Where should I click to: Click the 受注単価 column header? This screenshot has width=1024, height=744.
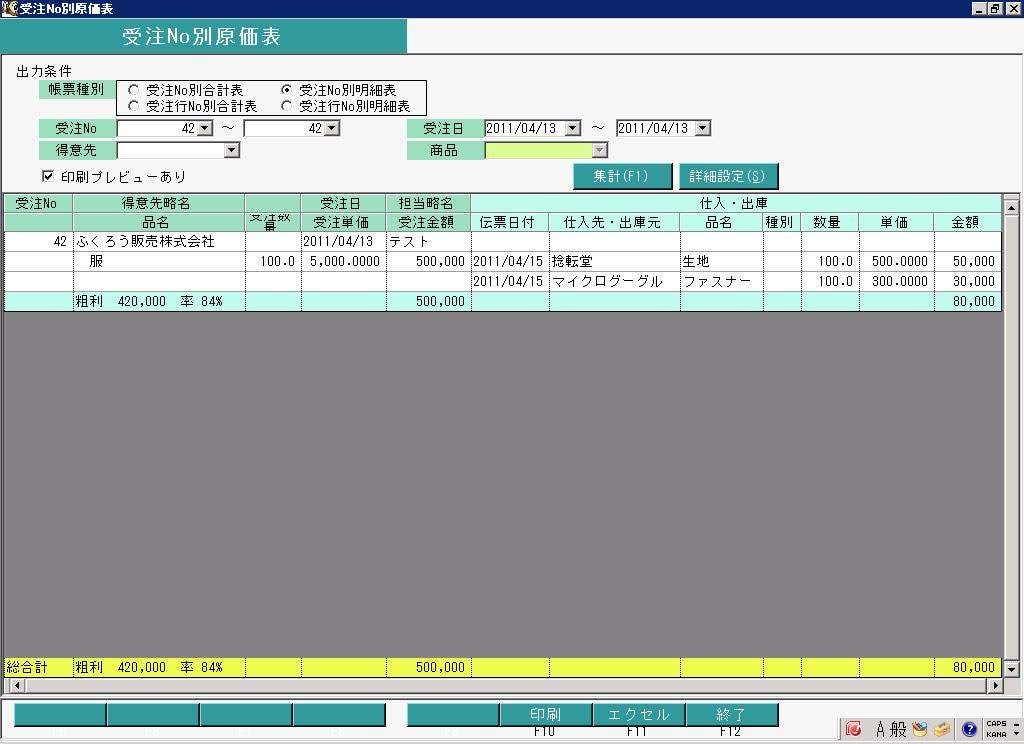[x=344, y=222]
